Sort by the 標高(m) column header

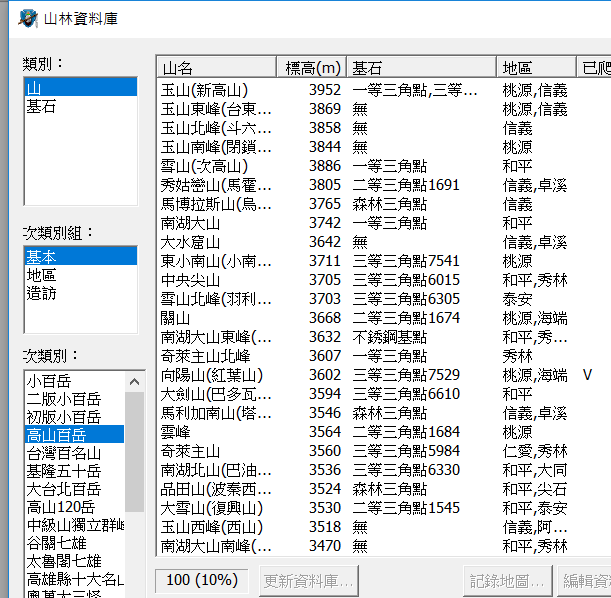coord(311,67)
